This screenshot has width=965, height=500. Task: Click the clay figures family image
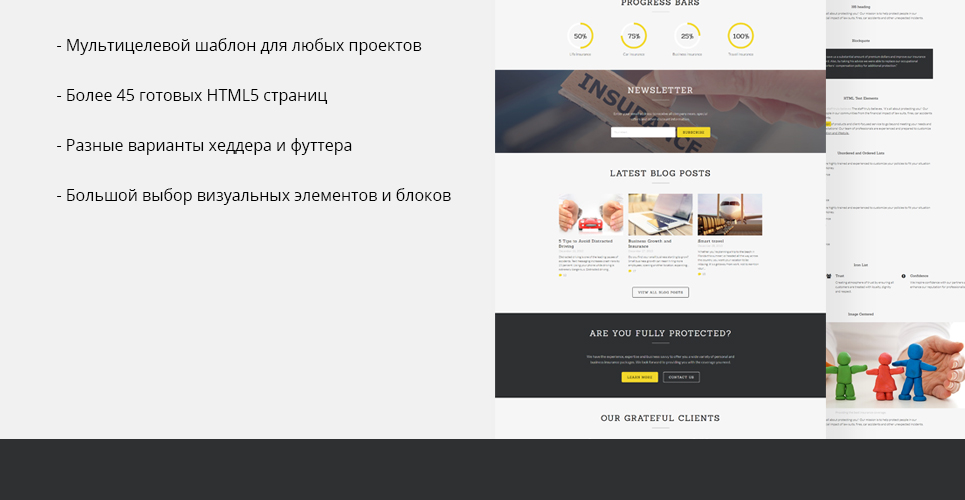click(x=895, y=365)
